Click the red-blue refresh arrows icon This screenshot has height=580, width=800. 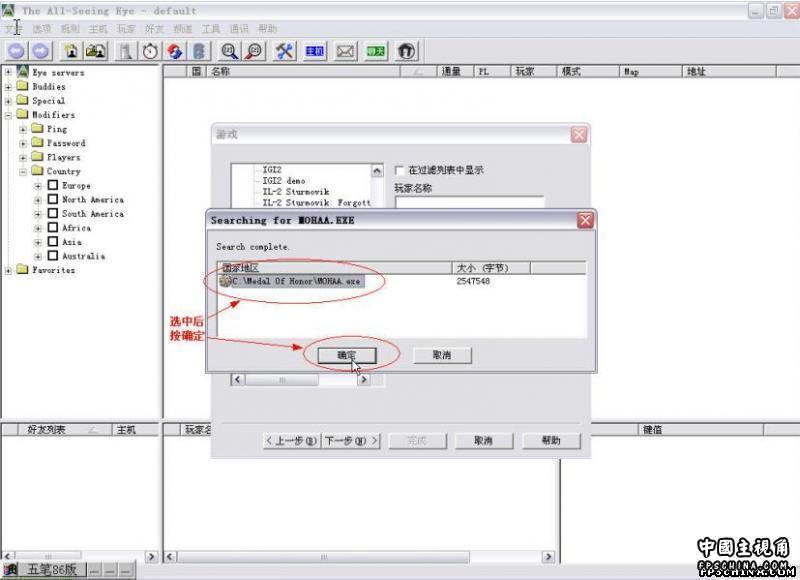coord(174,51)
